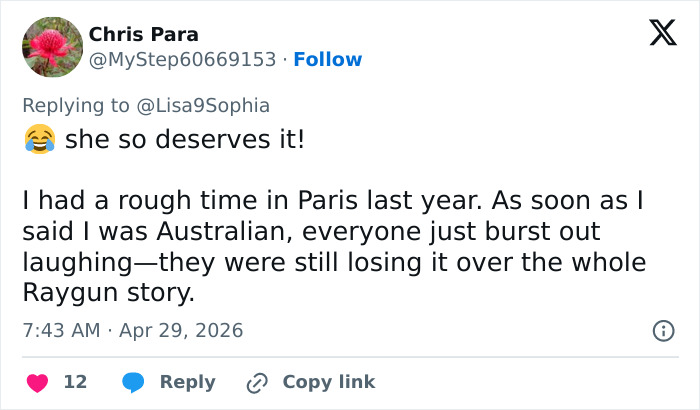This screenshot has height=410, width=700.
Task: Click the sentence mentioning Paris last year
Action: (250, 201)
